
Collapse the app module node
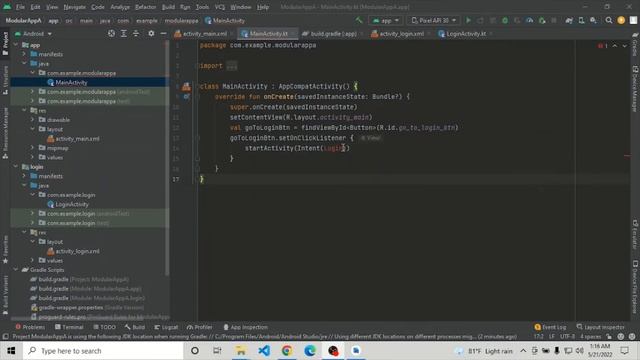[x=16, y=45]
